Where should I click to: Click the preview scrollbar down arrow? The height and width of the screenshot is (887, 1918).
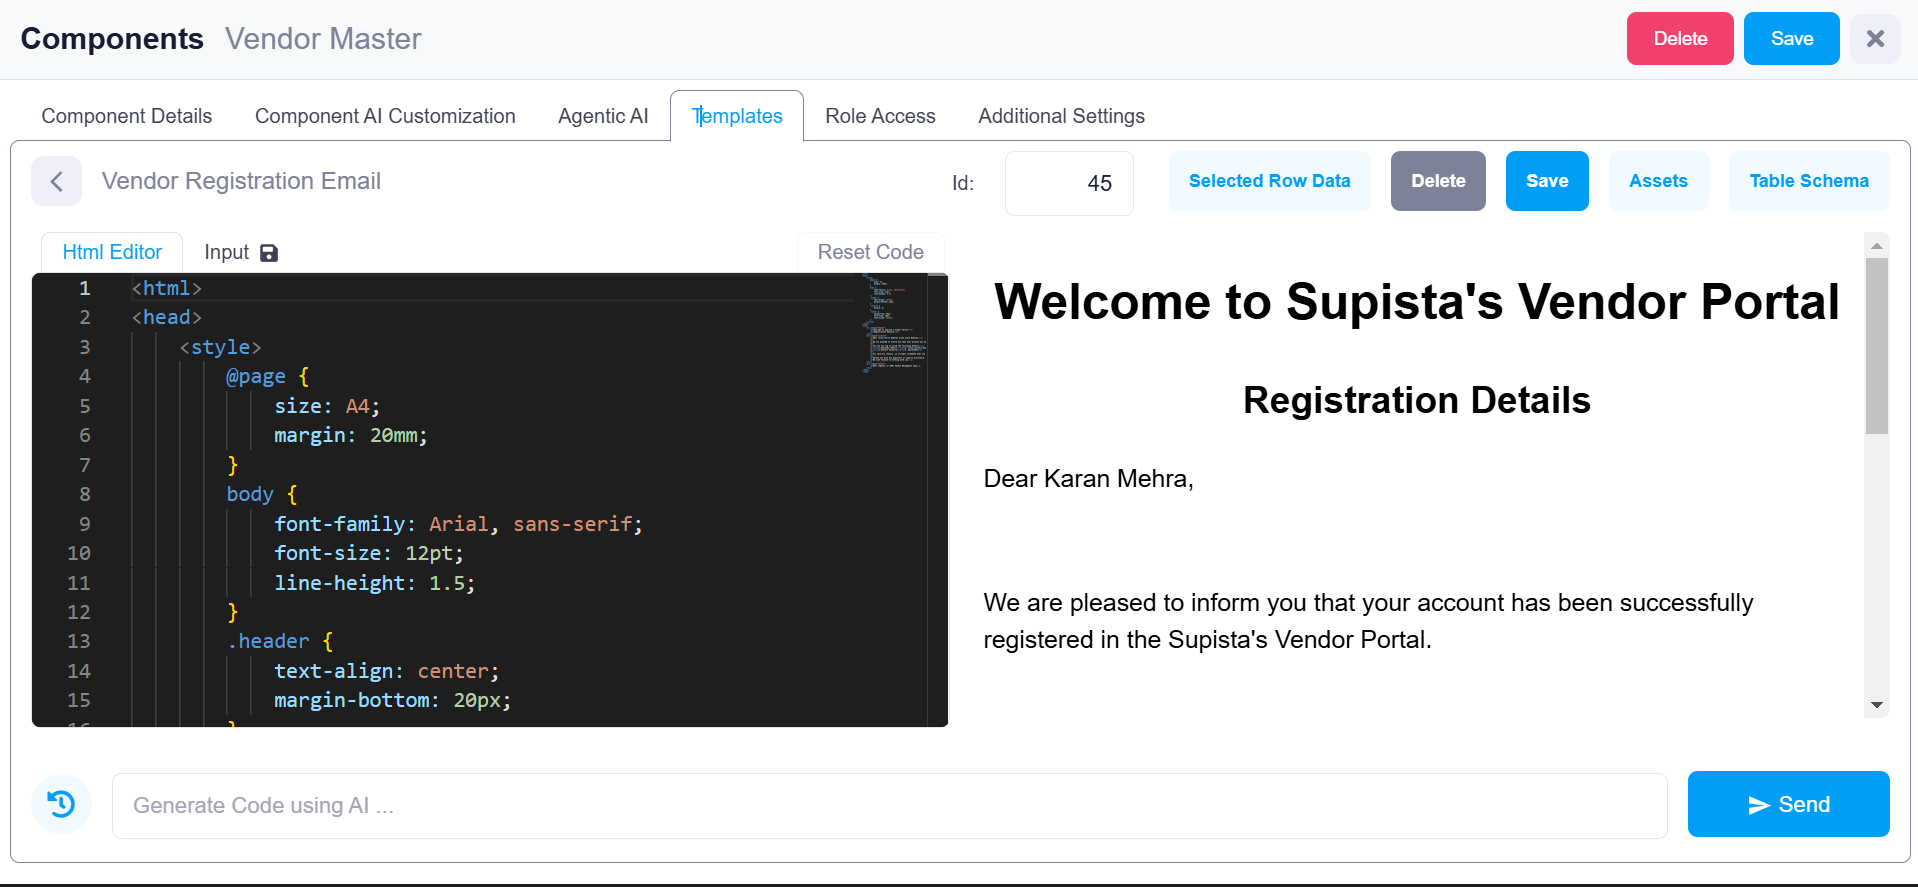click(1877, 705)
